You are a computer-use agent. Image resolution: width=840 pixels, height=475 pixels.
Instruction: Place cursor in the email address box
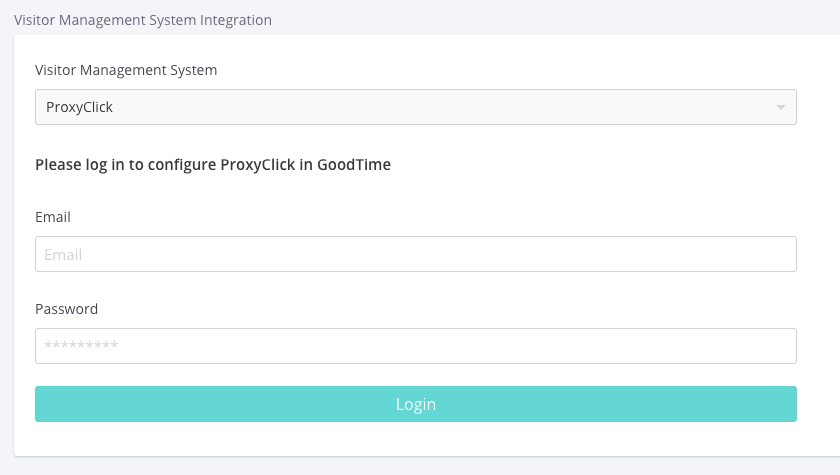(x=415, y=254)
